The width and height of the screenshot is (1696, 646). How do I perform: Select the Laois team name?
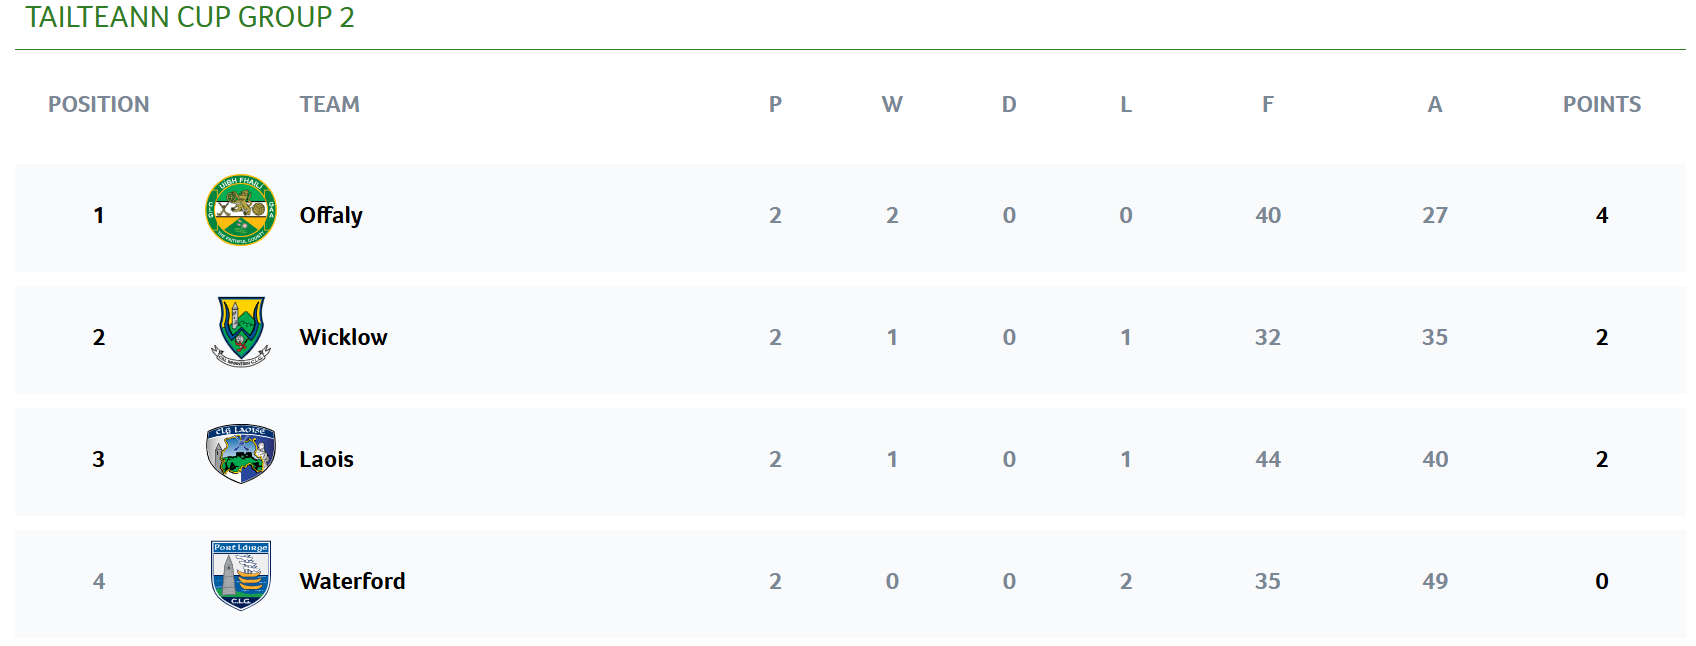326,459
